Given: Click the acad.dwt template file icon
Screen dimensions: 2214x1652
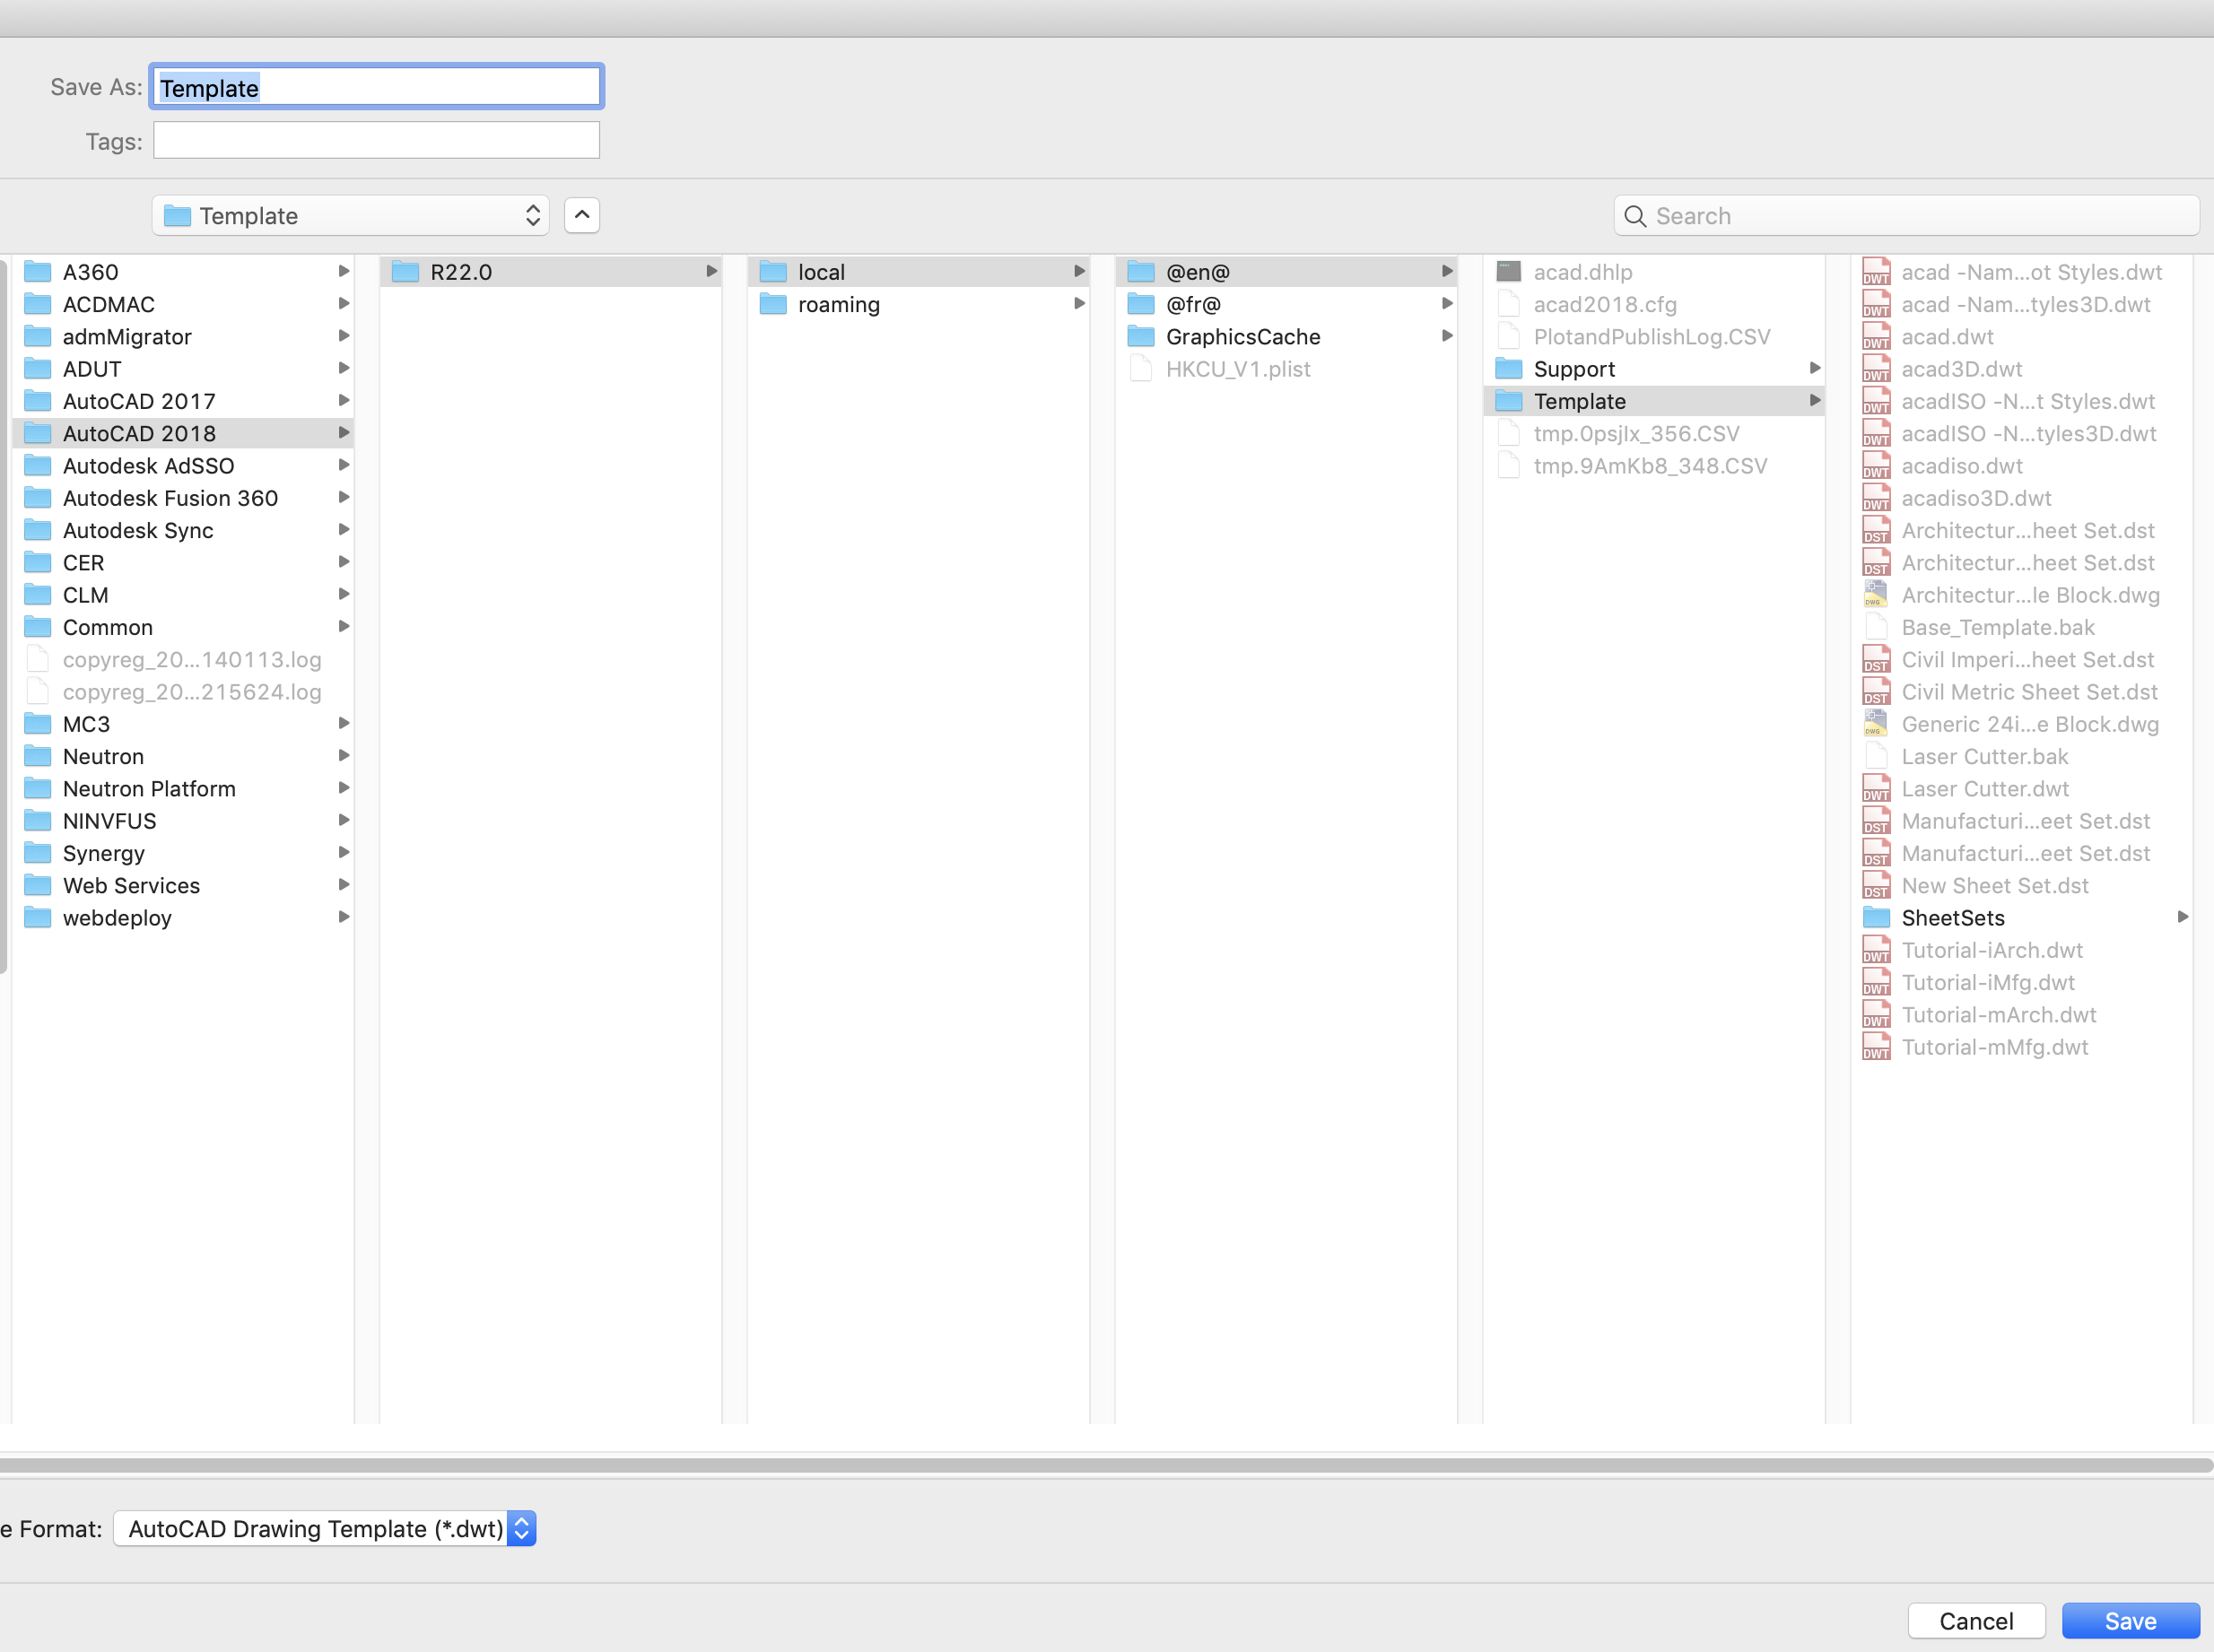Looking at the screenshot, I should [x=1876, y=337].
